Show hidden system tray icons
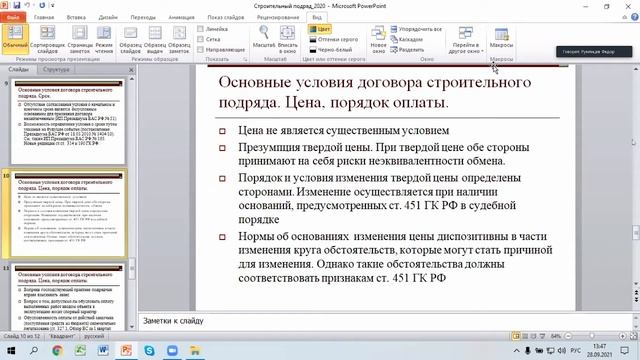Screen dimensions: 640x360 pyautogui.click(x=516, y=351)
